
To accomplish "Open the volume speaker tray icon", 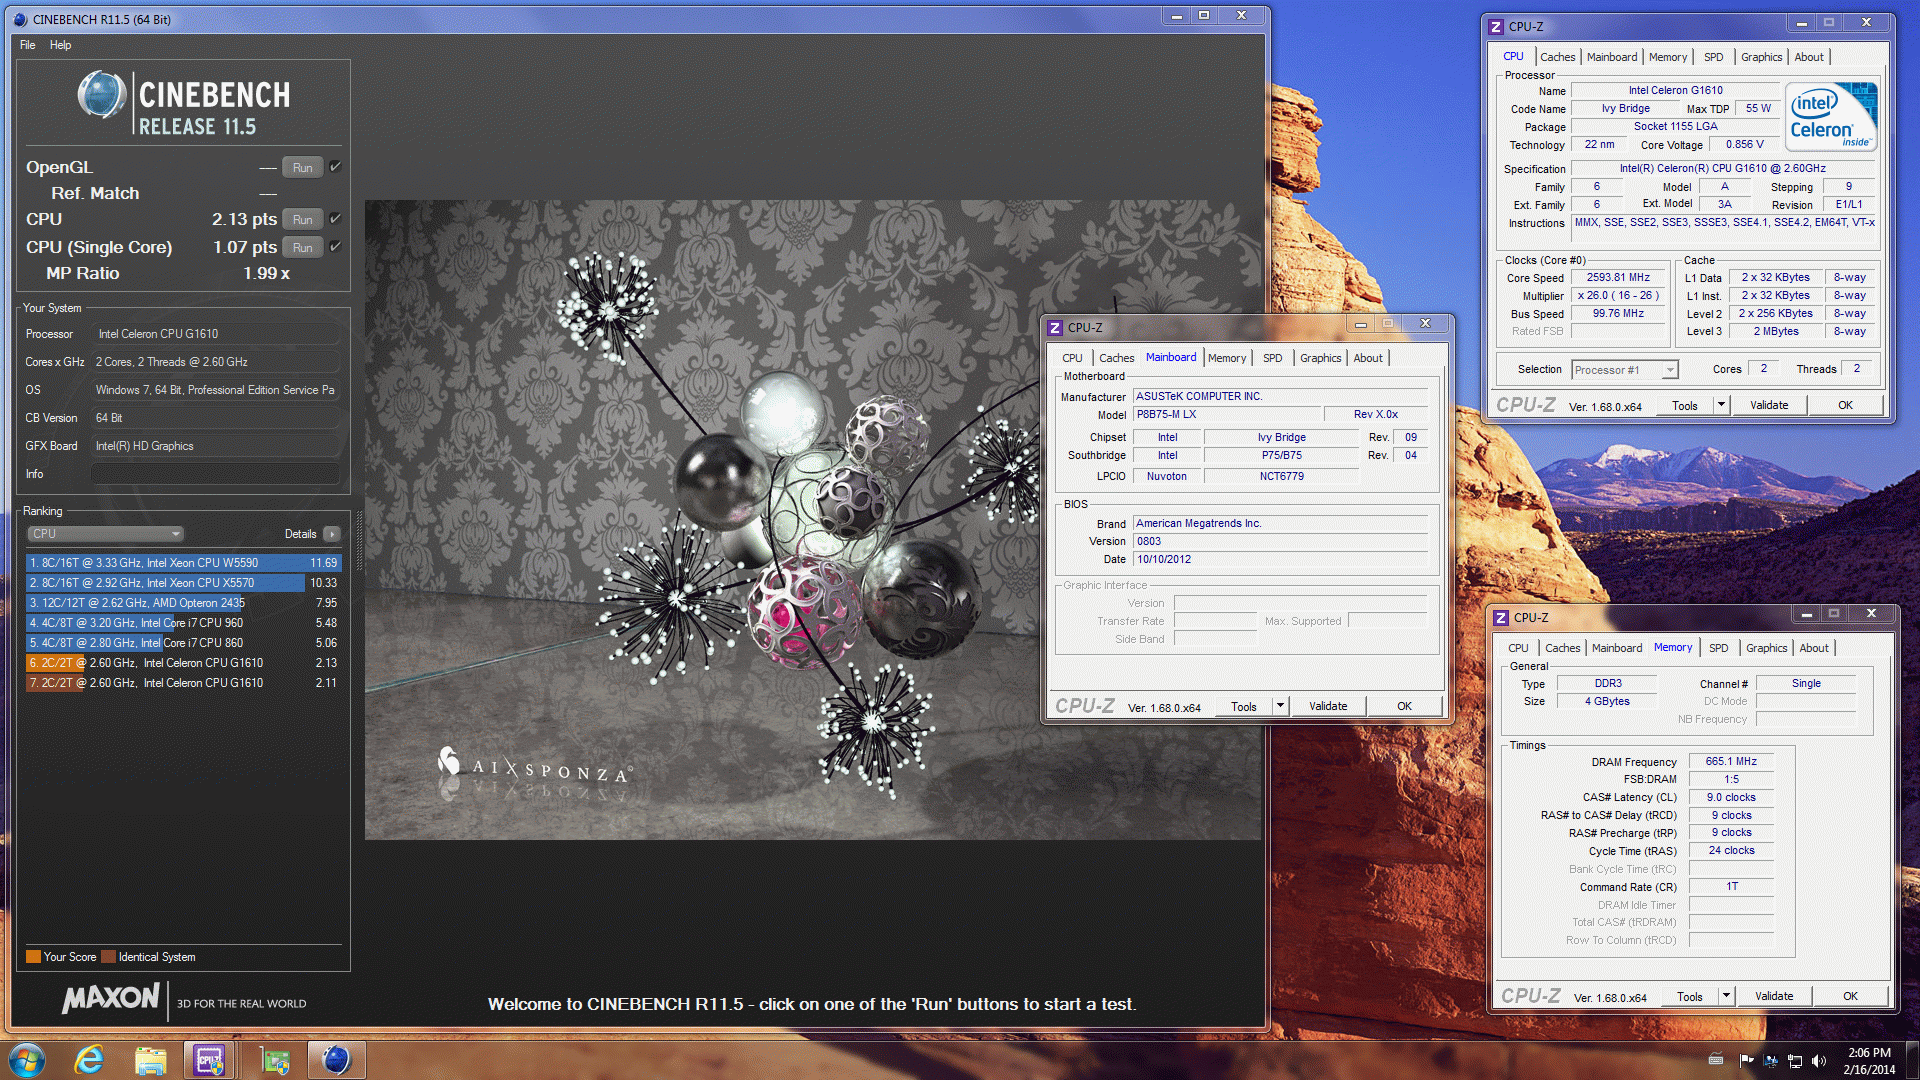I will click(x=1818, y=1061).
